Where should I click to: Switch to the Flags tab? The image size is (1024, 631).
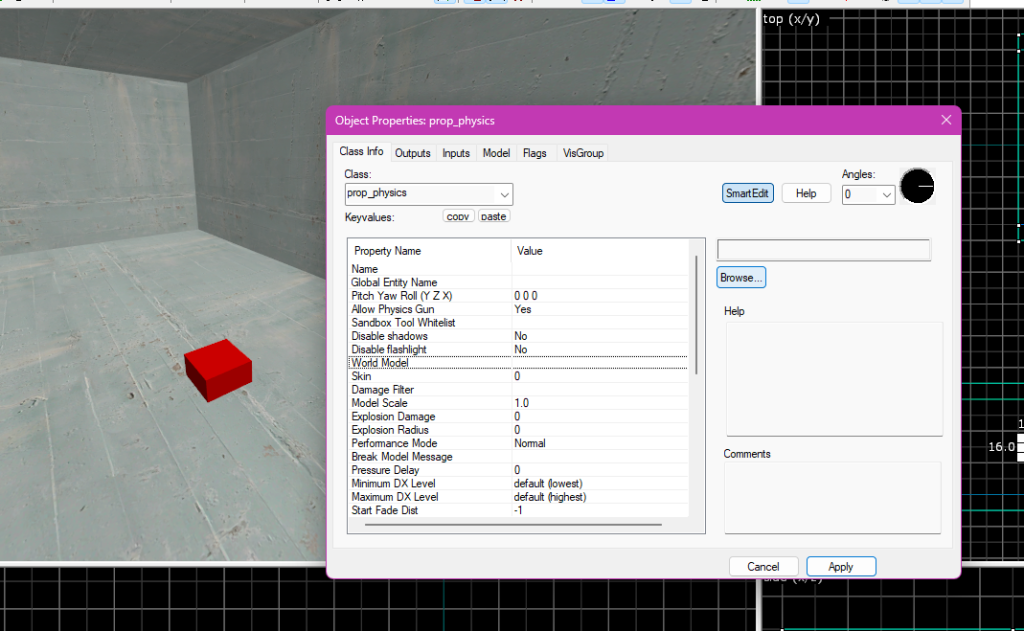tap(534, 153)
